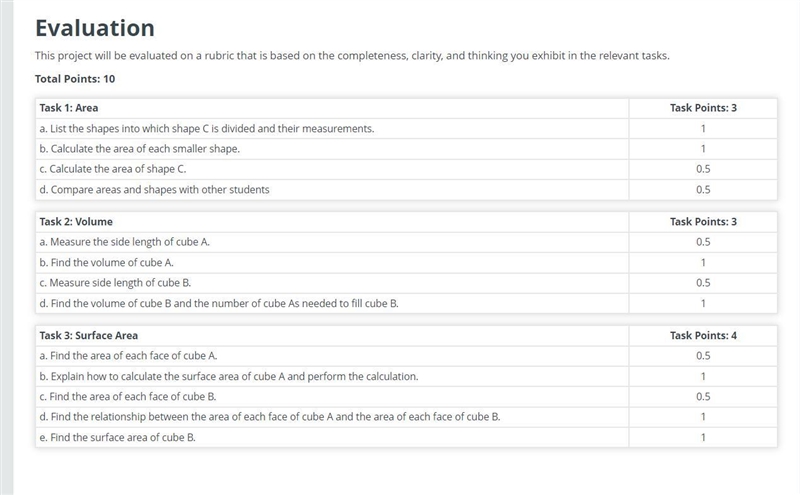Click the Task 1: Area header cell
This screenshot has width=800, height=495.
point(332,108)
